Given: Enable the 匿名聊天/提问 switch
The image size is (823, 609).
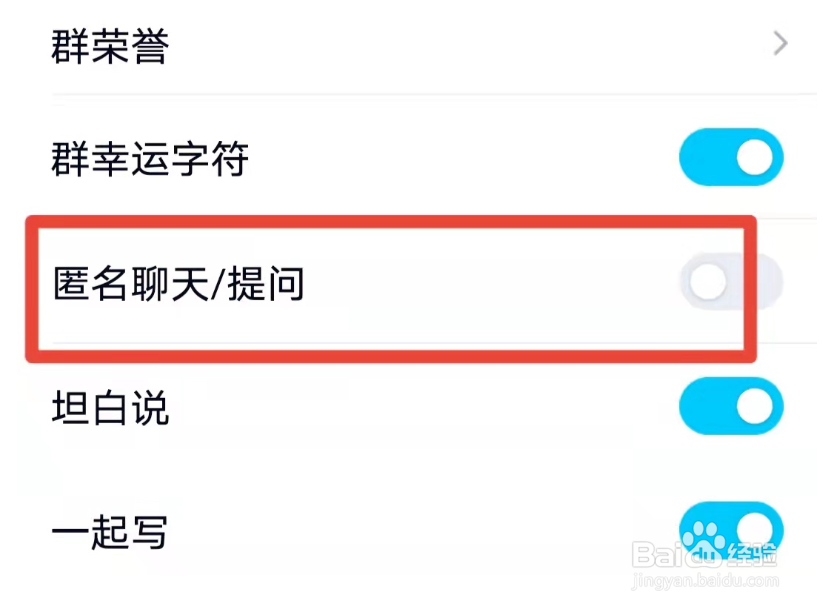Looking at the screenshot, I should (x=731, y=282).
